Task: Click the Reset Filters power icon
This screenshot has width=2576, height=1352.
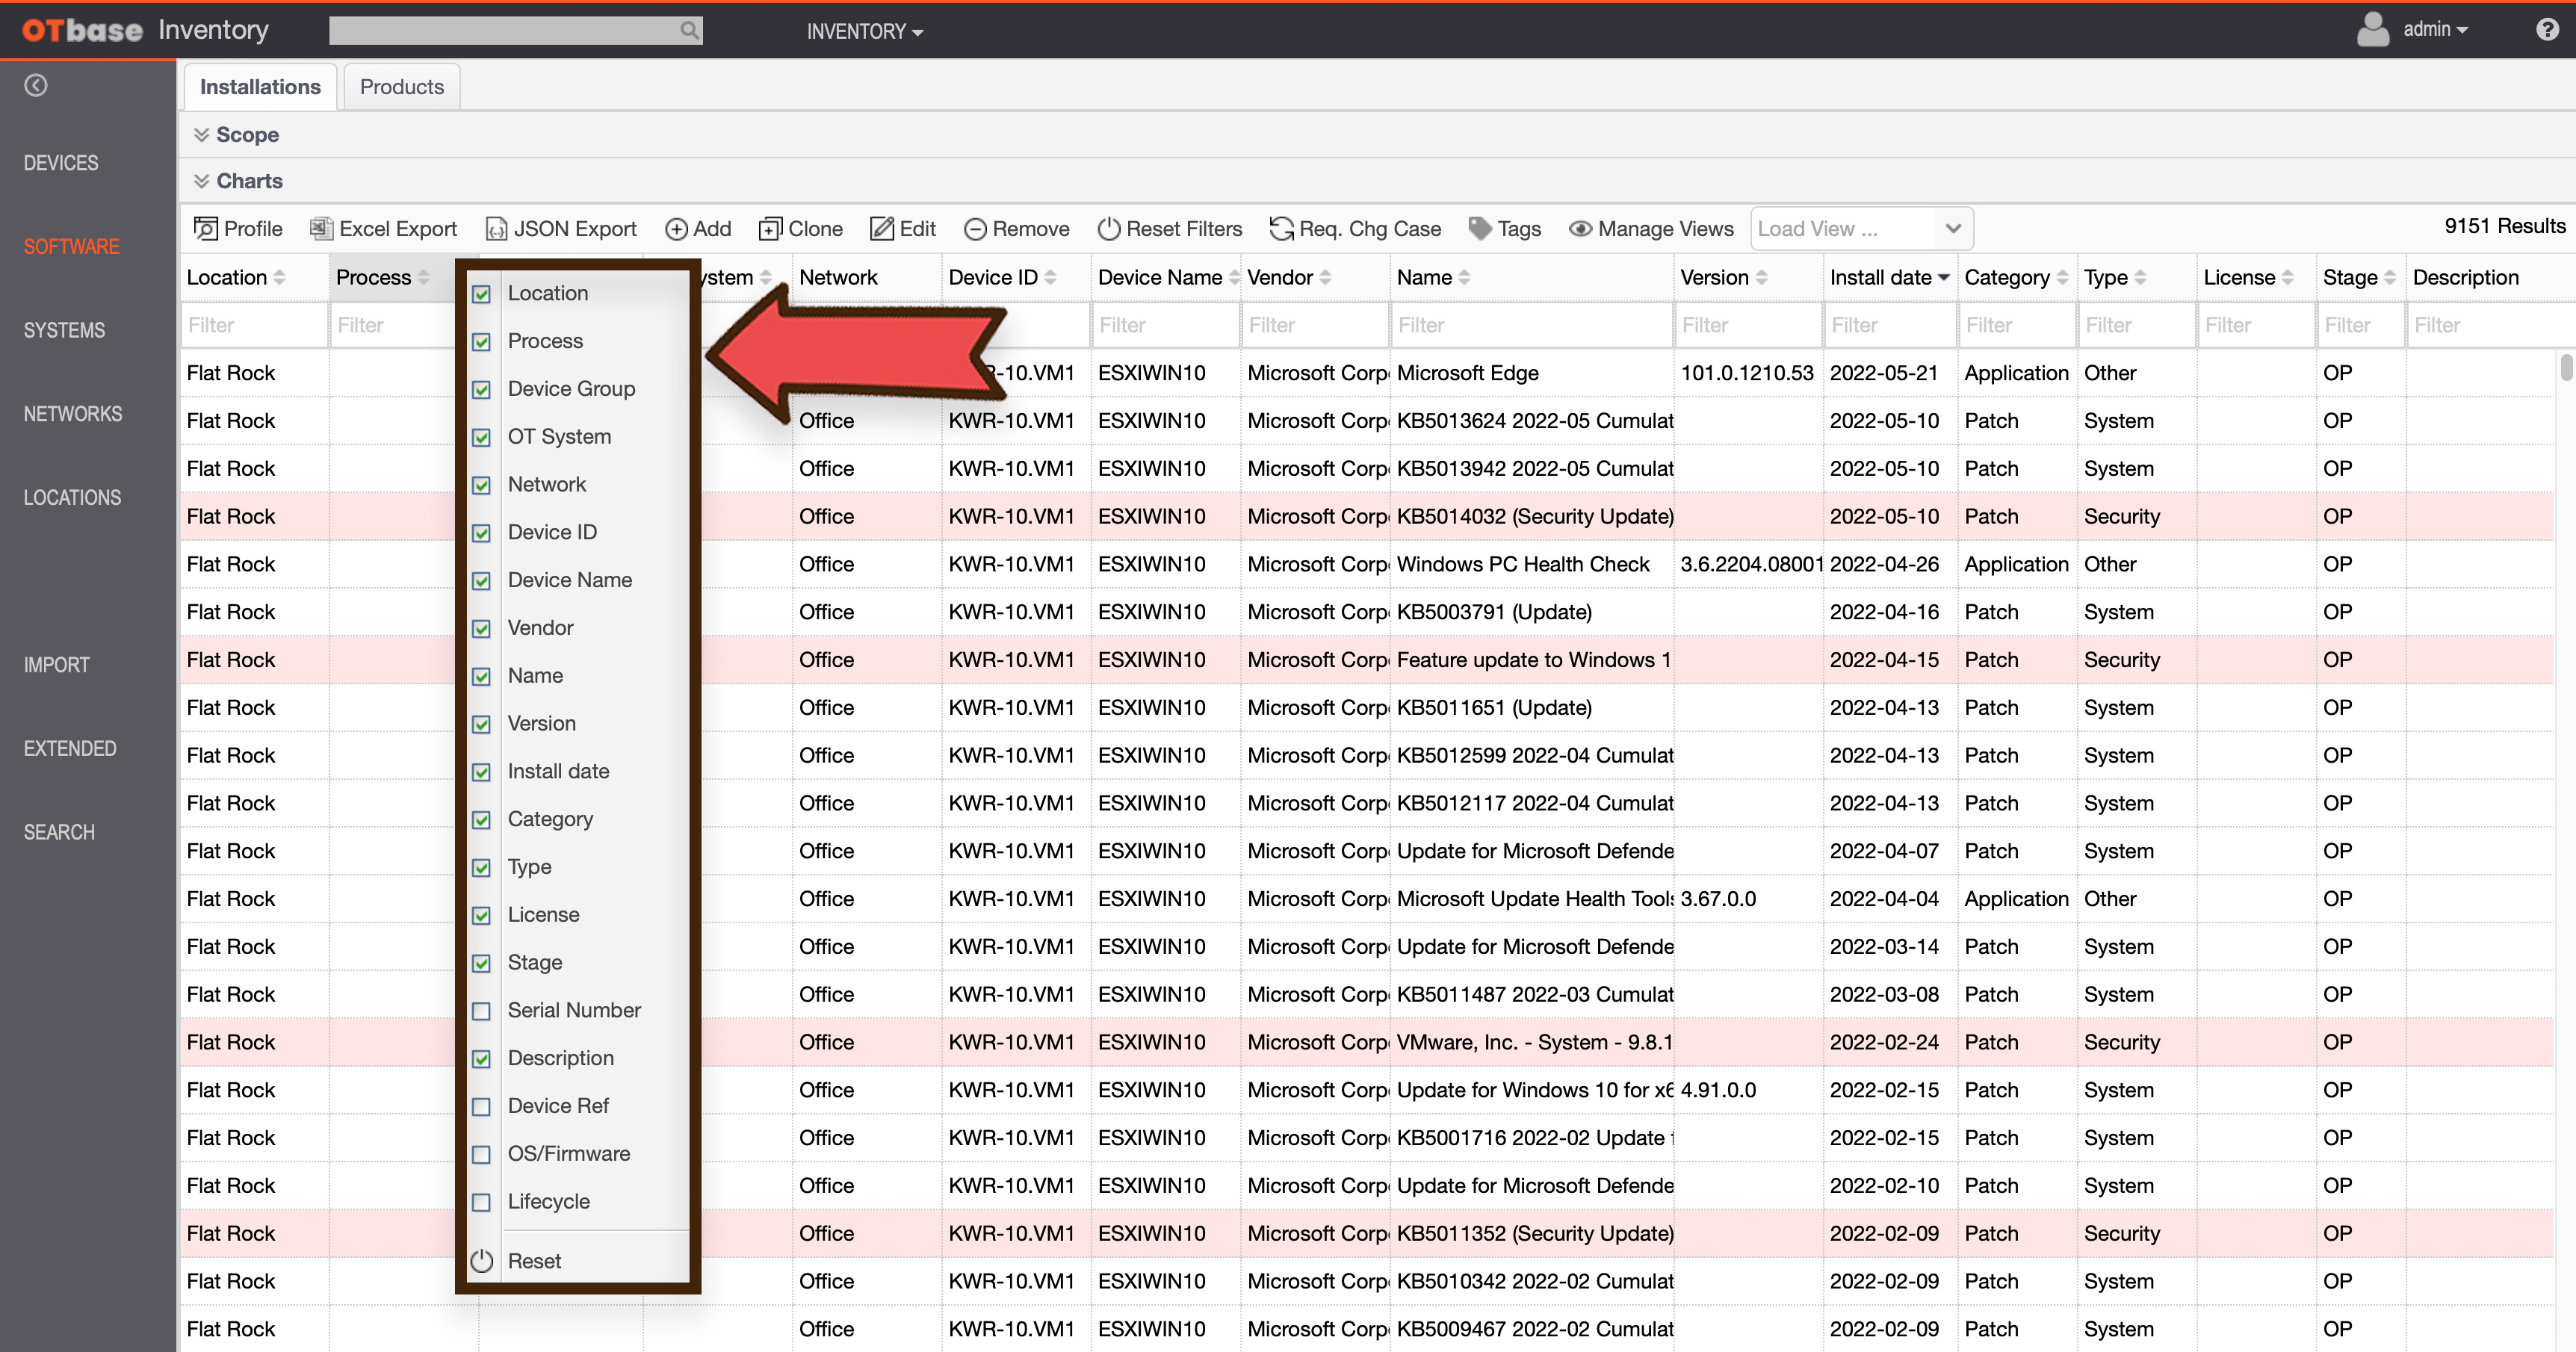Action: (x=1108, y=229)
